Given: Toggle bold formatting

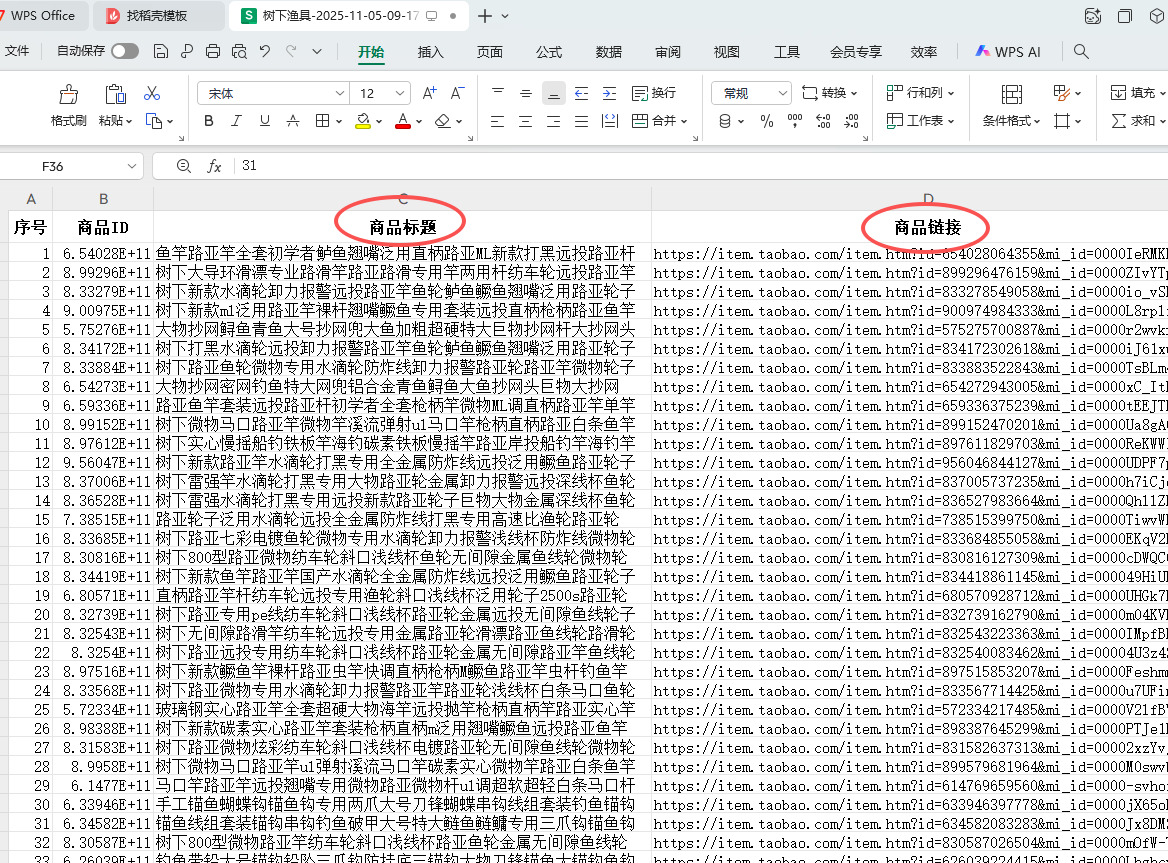Looking at the screenshot, I should [x=209, y=121].
